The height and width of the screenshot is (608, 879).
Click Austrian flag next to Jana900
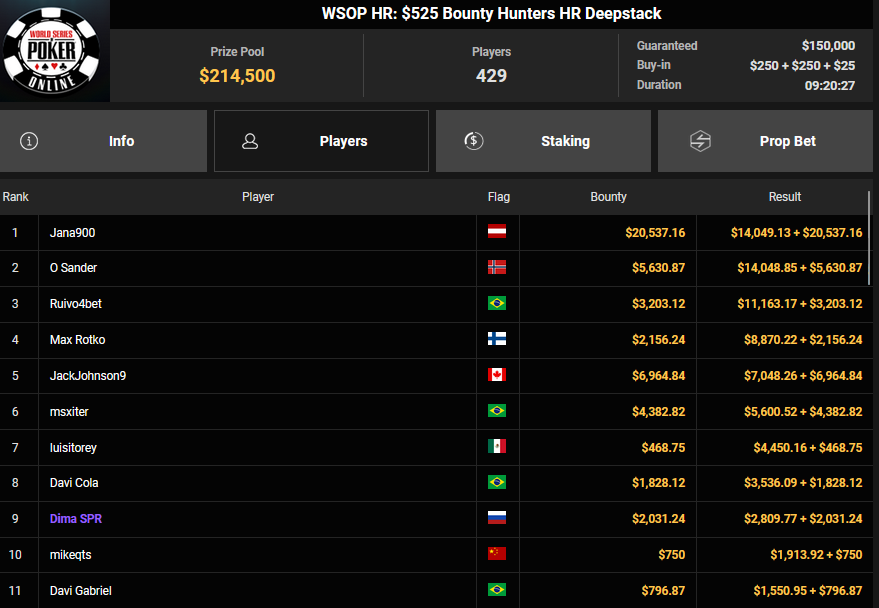click(496, 232)
